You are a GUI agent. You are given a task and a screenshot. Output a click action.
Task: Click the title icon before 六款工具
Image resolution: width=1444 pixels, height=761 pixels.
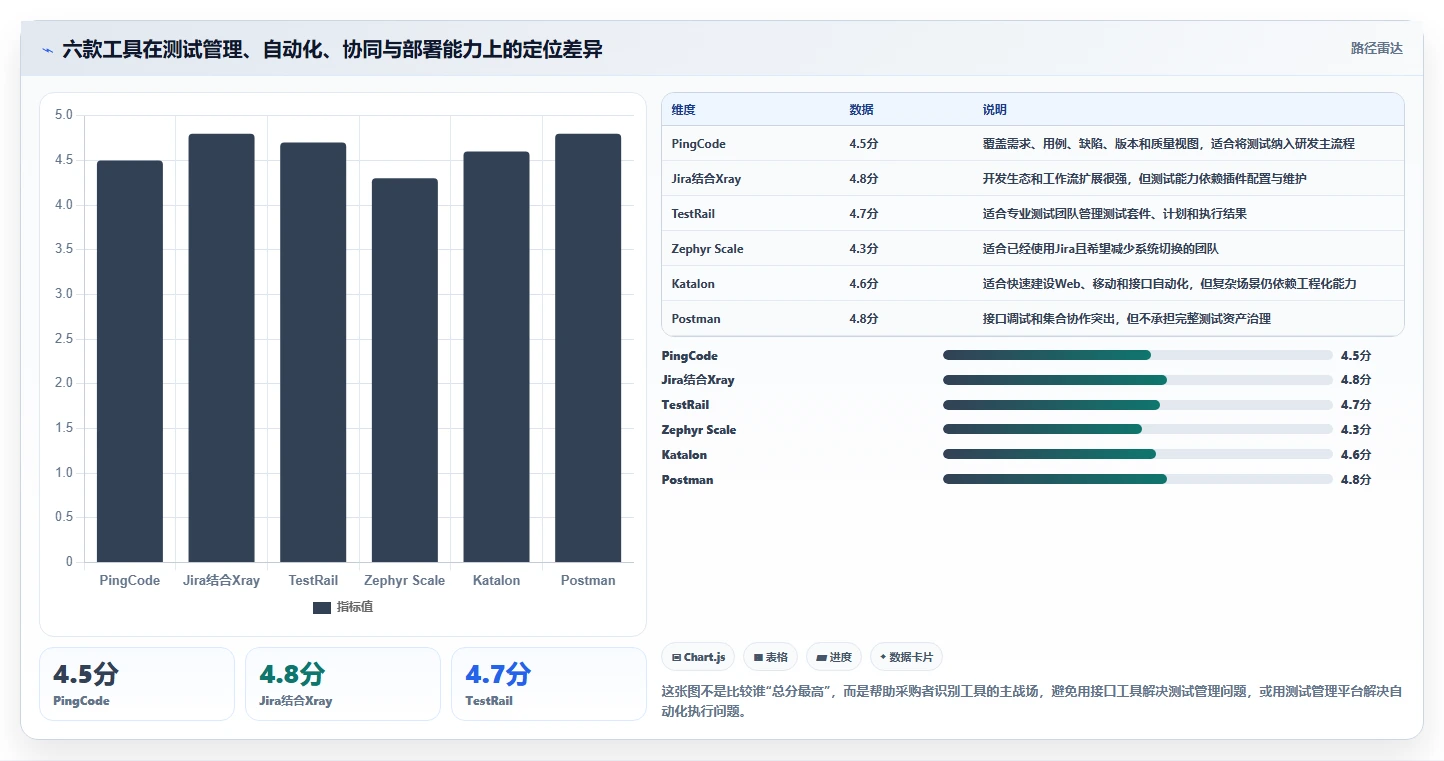click(x=47, y=50)
